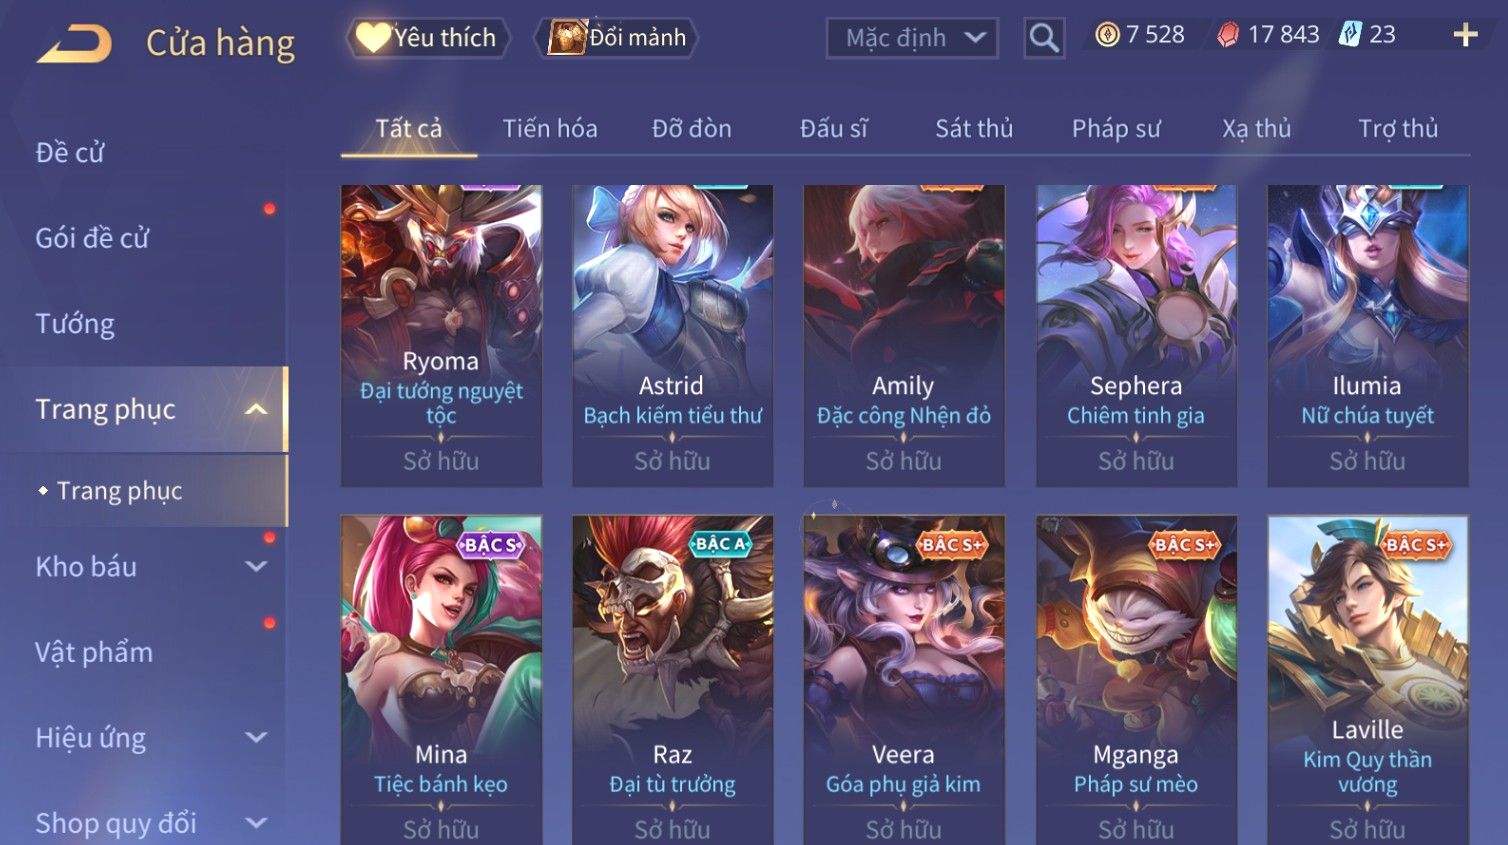1508x845 pixels.
Task: Select Ilumia Nữ chúa tuyết skin card
Action: tap(1367, 335)
